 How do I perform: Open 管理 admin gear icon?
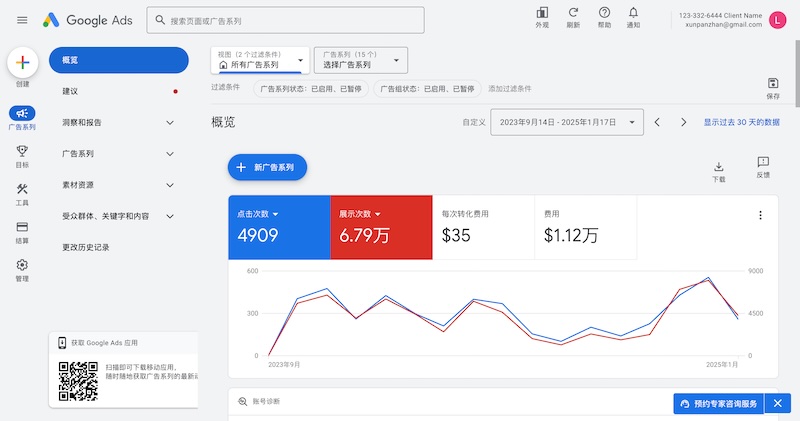22,266
